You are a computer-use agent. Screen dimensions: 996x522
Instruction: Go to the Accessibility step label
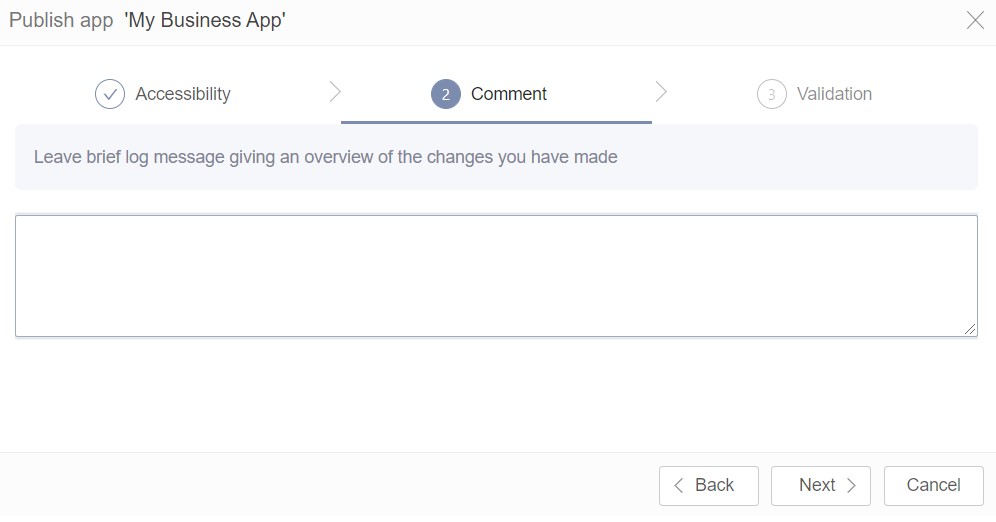click(x=183, y=94)
